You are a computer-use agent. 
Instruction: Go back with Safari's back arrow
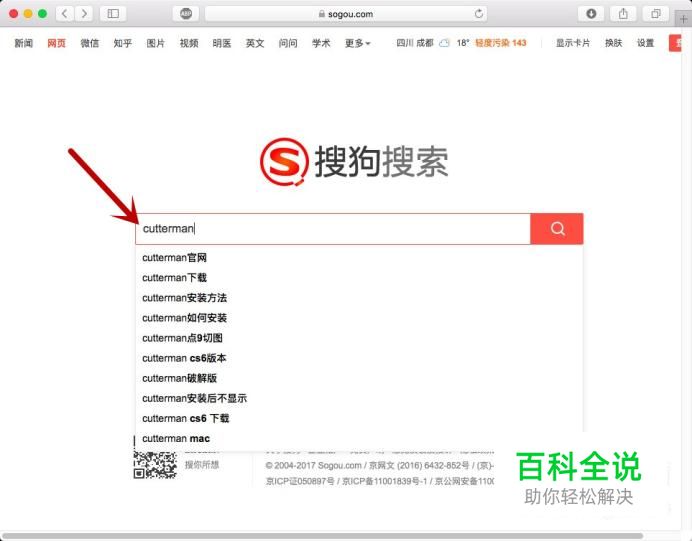65,14
